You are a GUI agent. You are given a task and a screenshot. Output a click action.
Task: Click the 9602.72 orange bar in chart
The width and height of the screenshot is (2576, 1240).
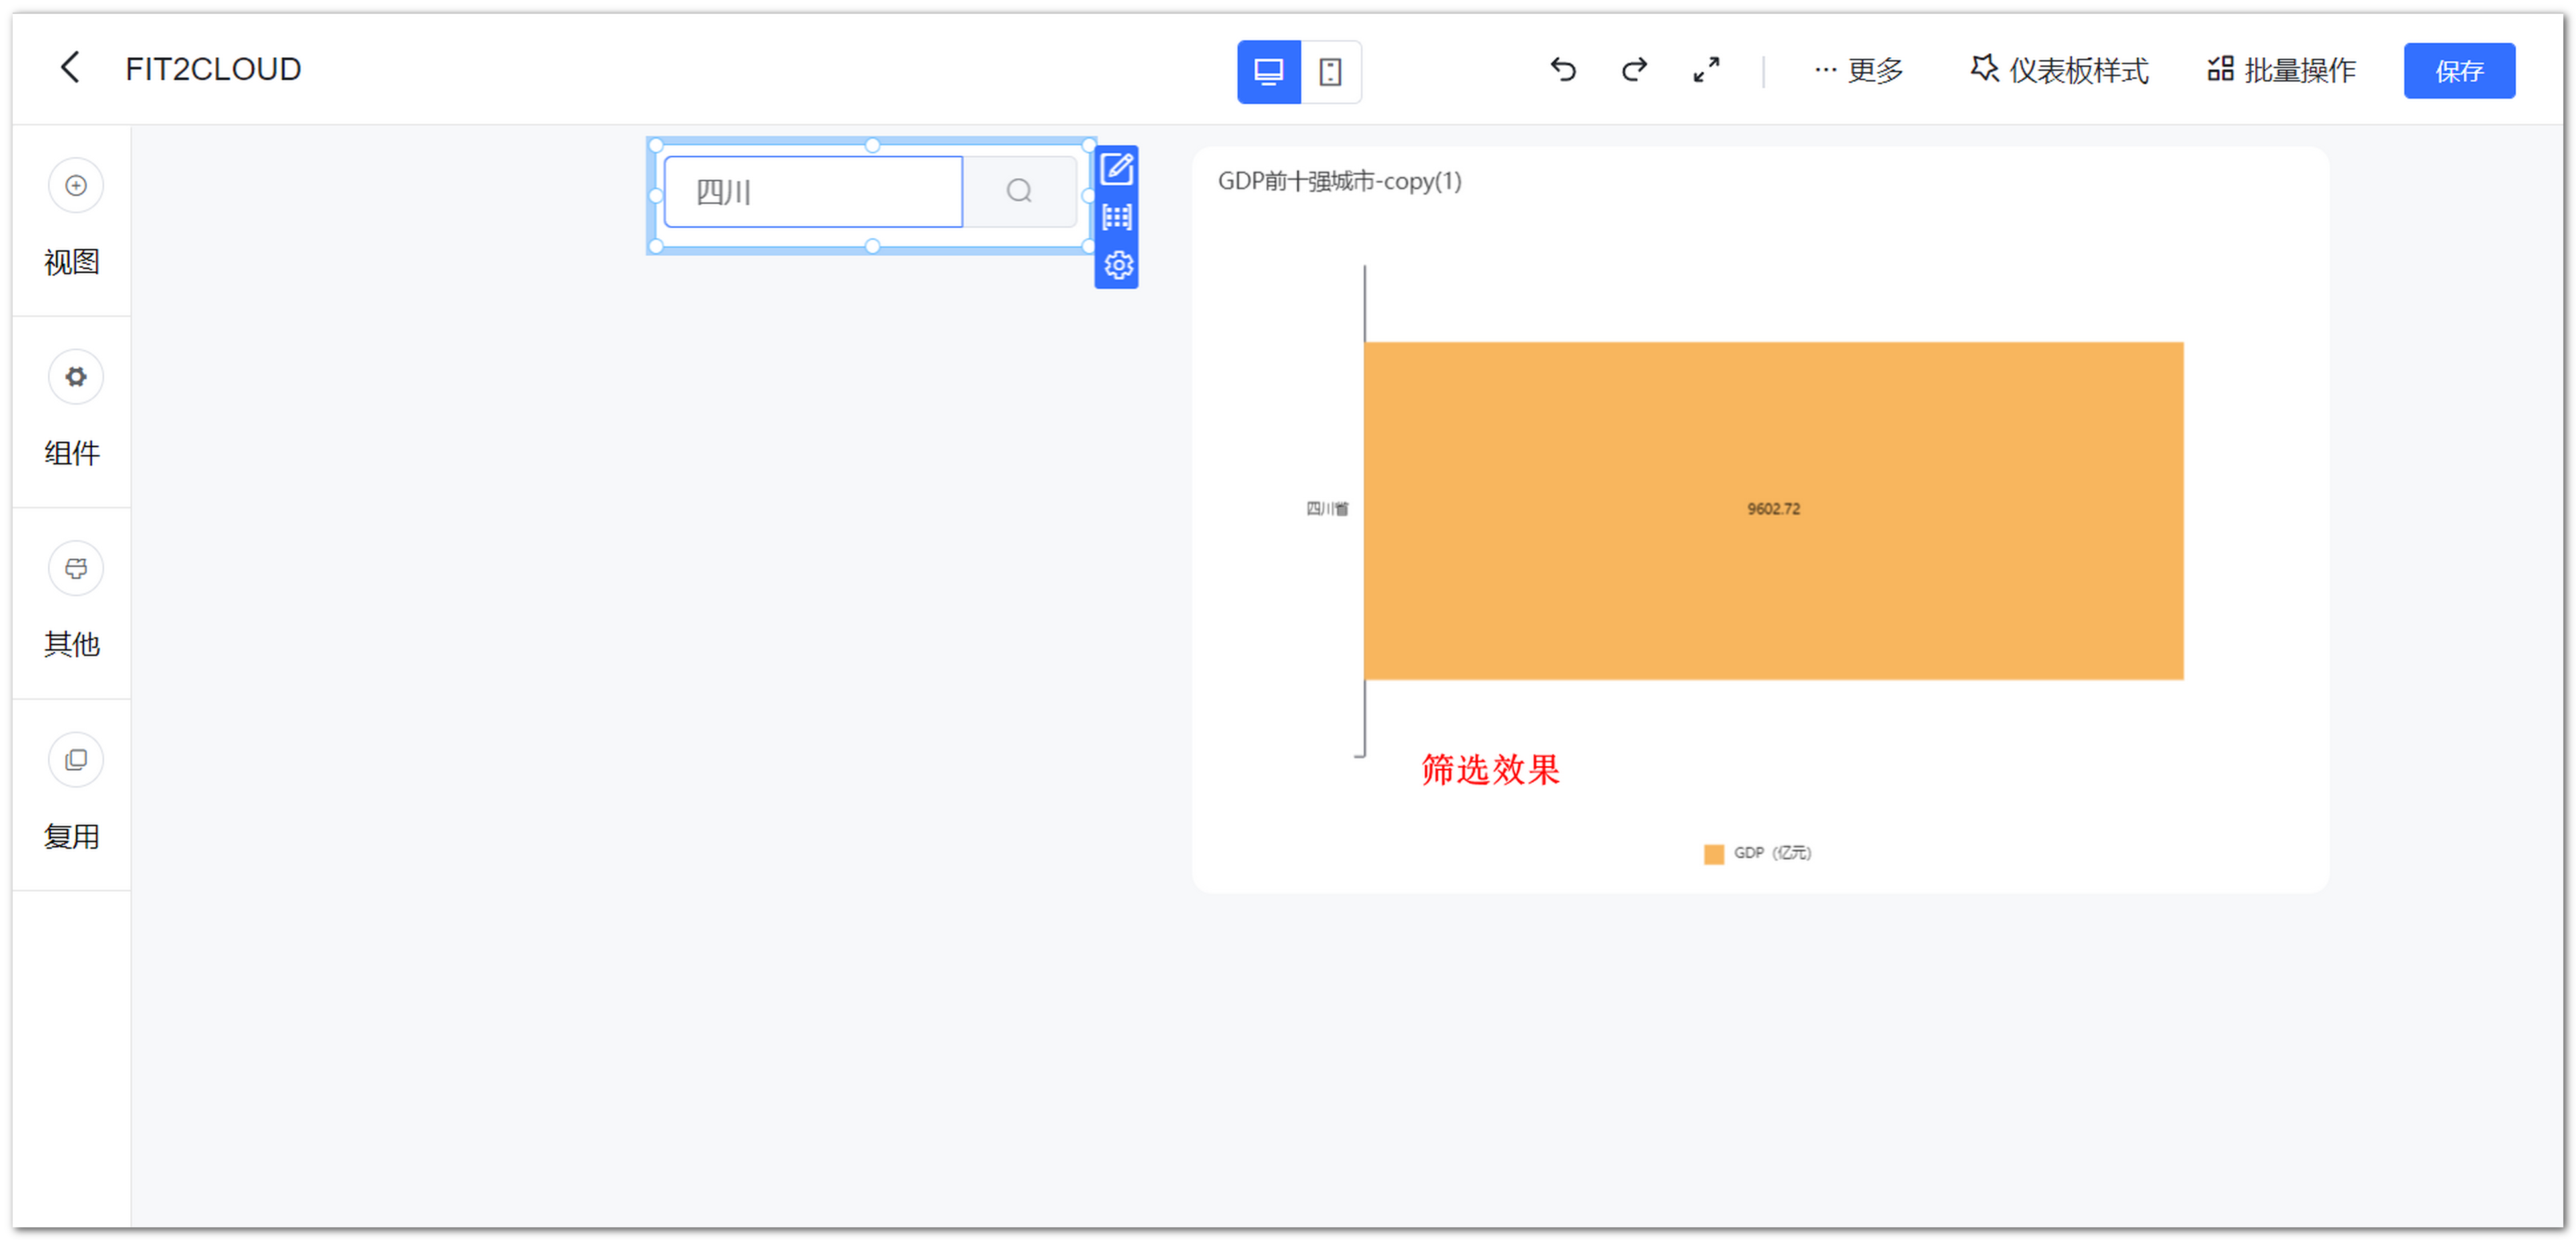tap(1773, 510)
